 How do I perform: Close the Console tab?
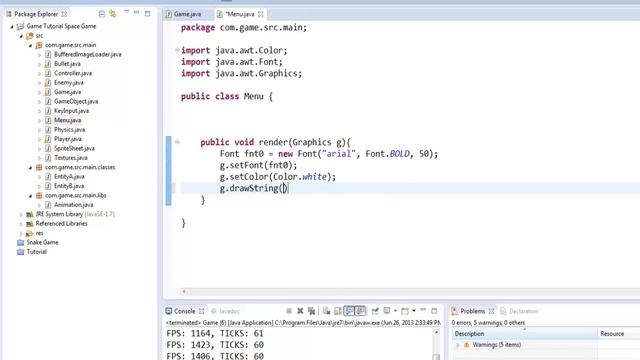click(201, 311)
